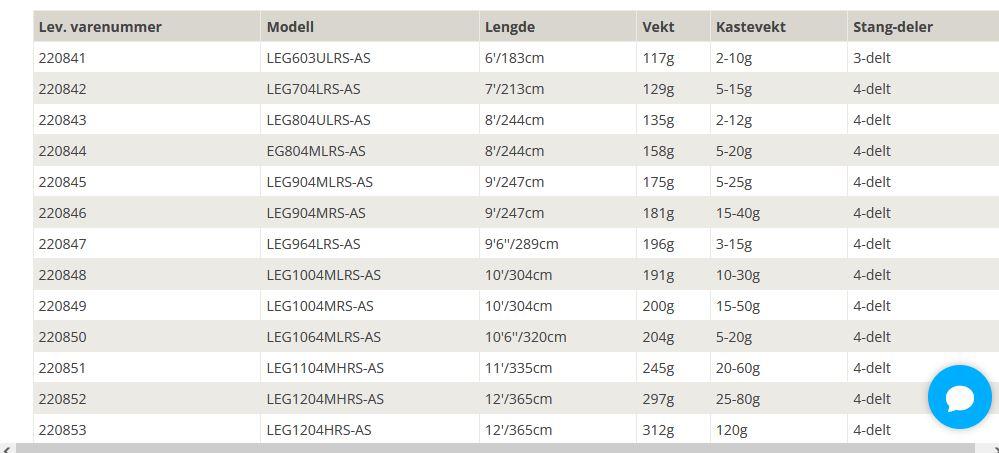Click the horizontal scrollbar left arrow
Viewport: 999px width, 453px height.
(x=6, y=449)
